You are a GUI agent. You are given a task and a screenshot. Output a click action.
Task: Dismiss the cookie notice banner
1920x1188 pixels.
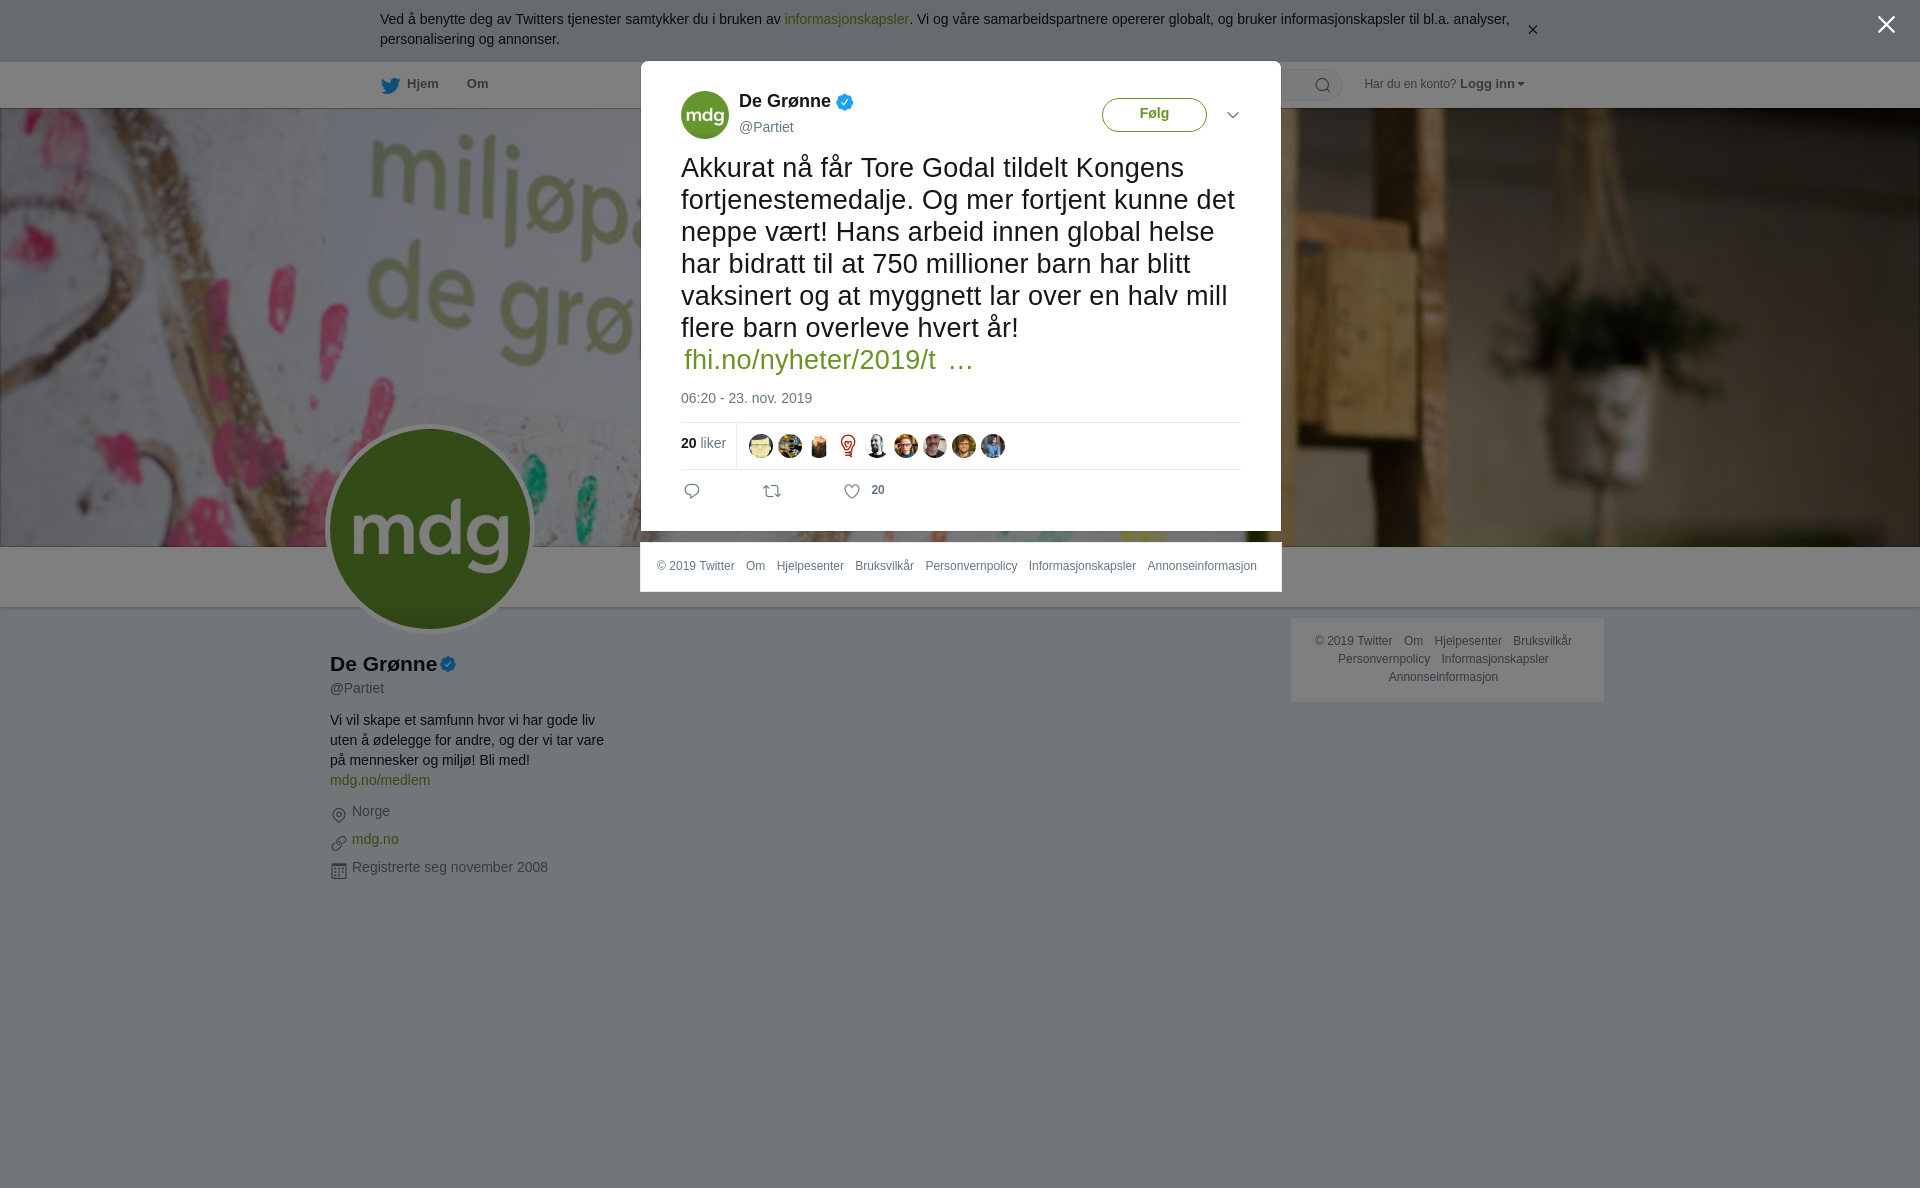(x=1532, y=30)
